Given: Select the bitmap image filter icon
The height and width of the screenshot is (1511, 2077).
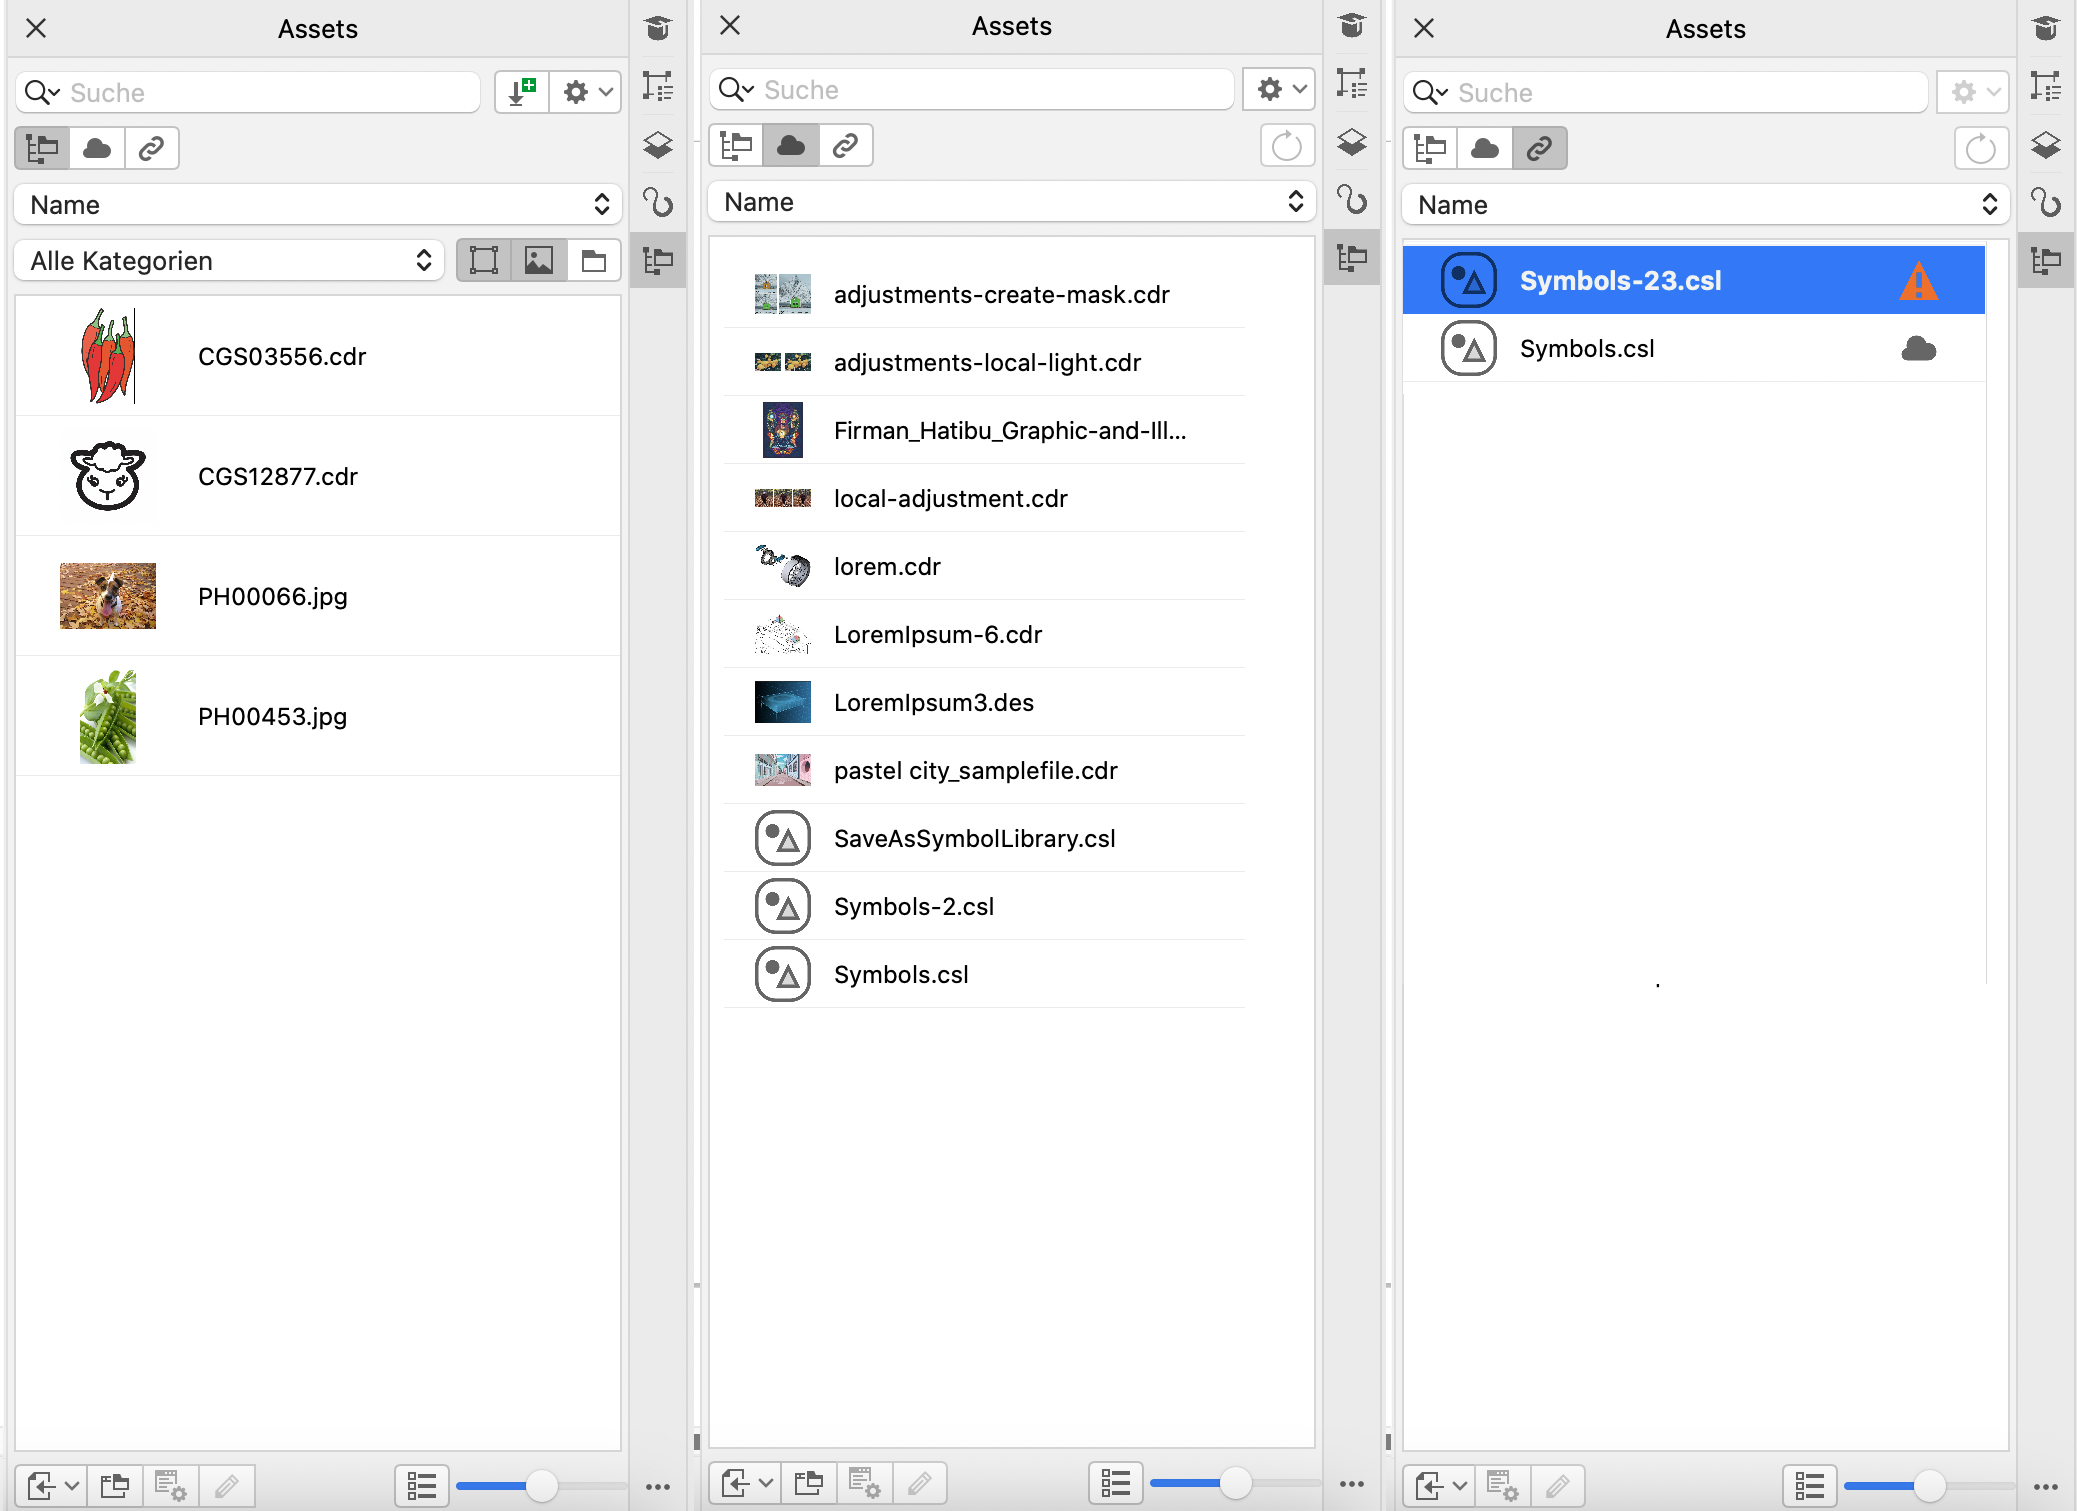Looking at the screenshot, I should 539,261.
